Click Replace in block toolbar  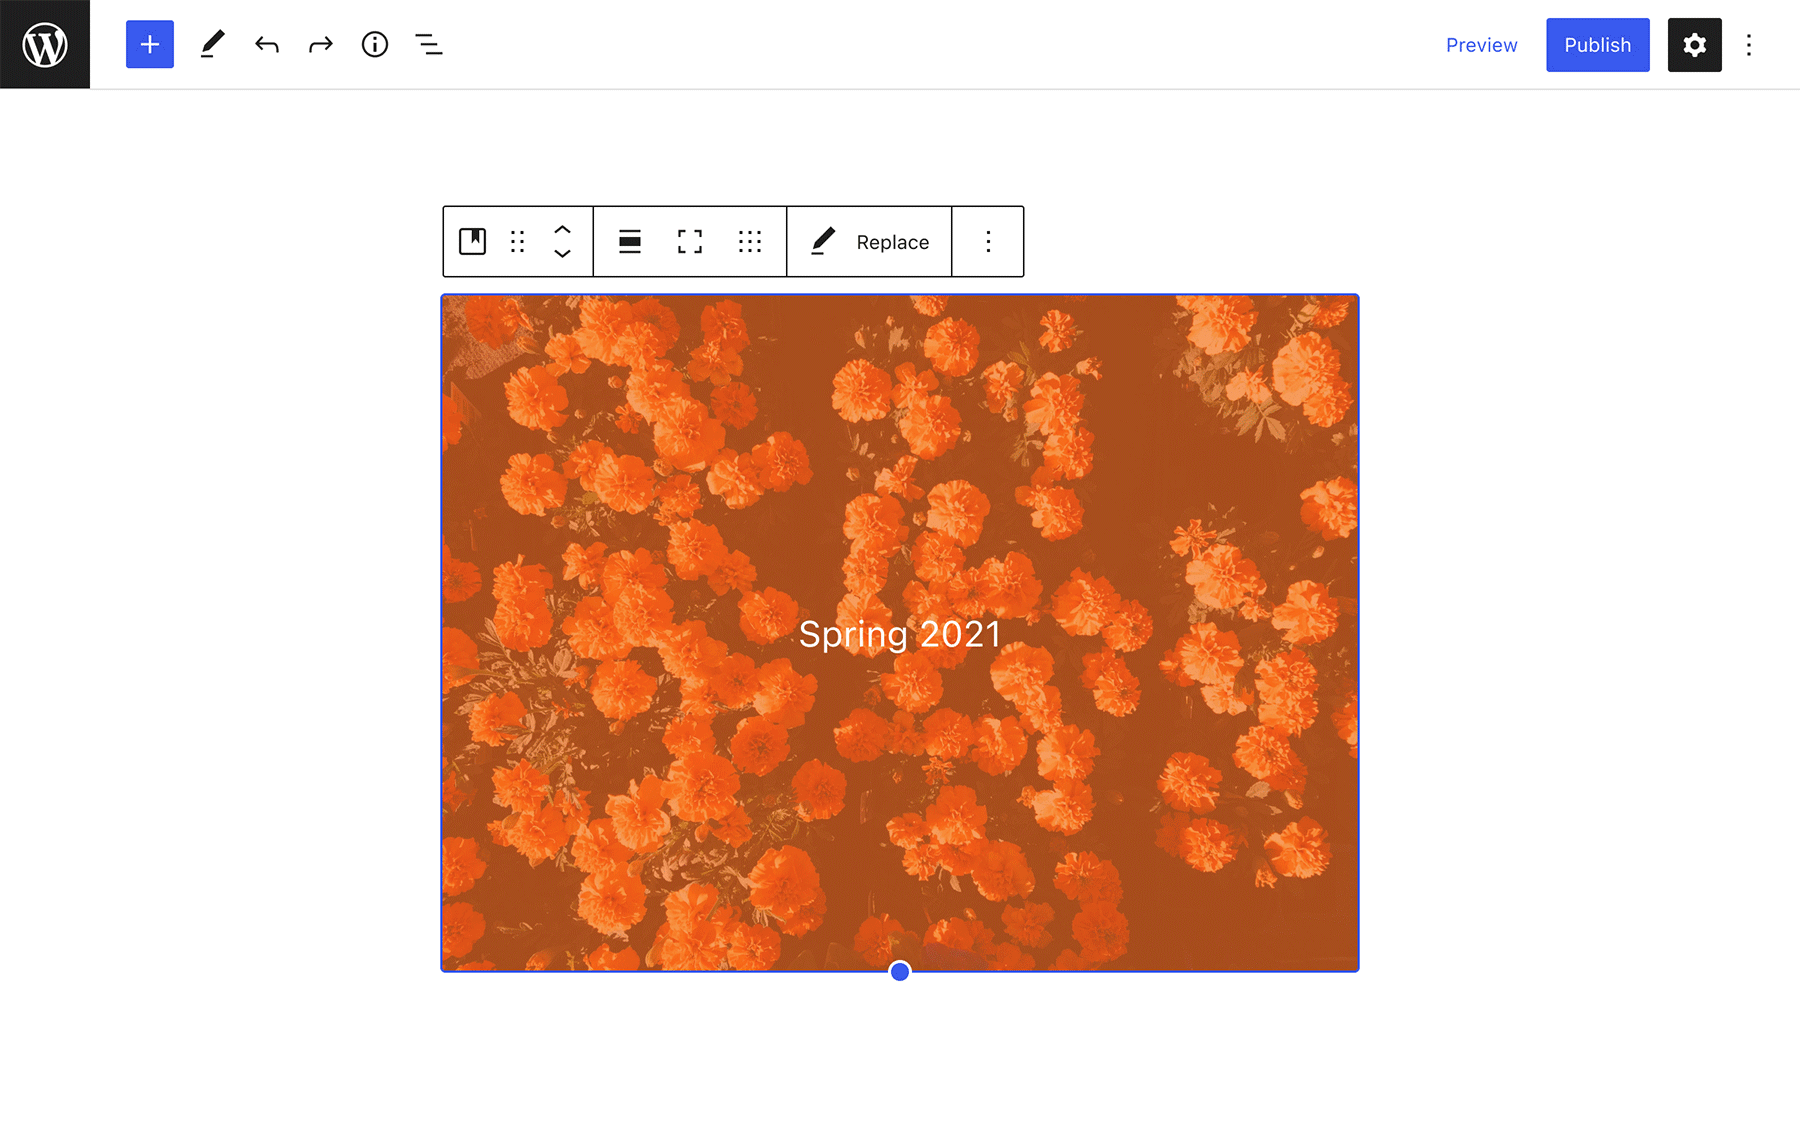point(893,242)
